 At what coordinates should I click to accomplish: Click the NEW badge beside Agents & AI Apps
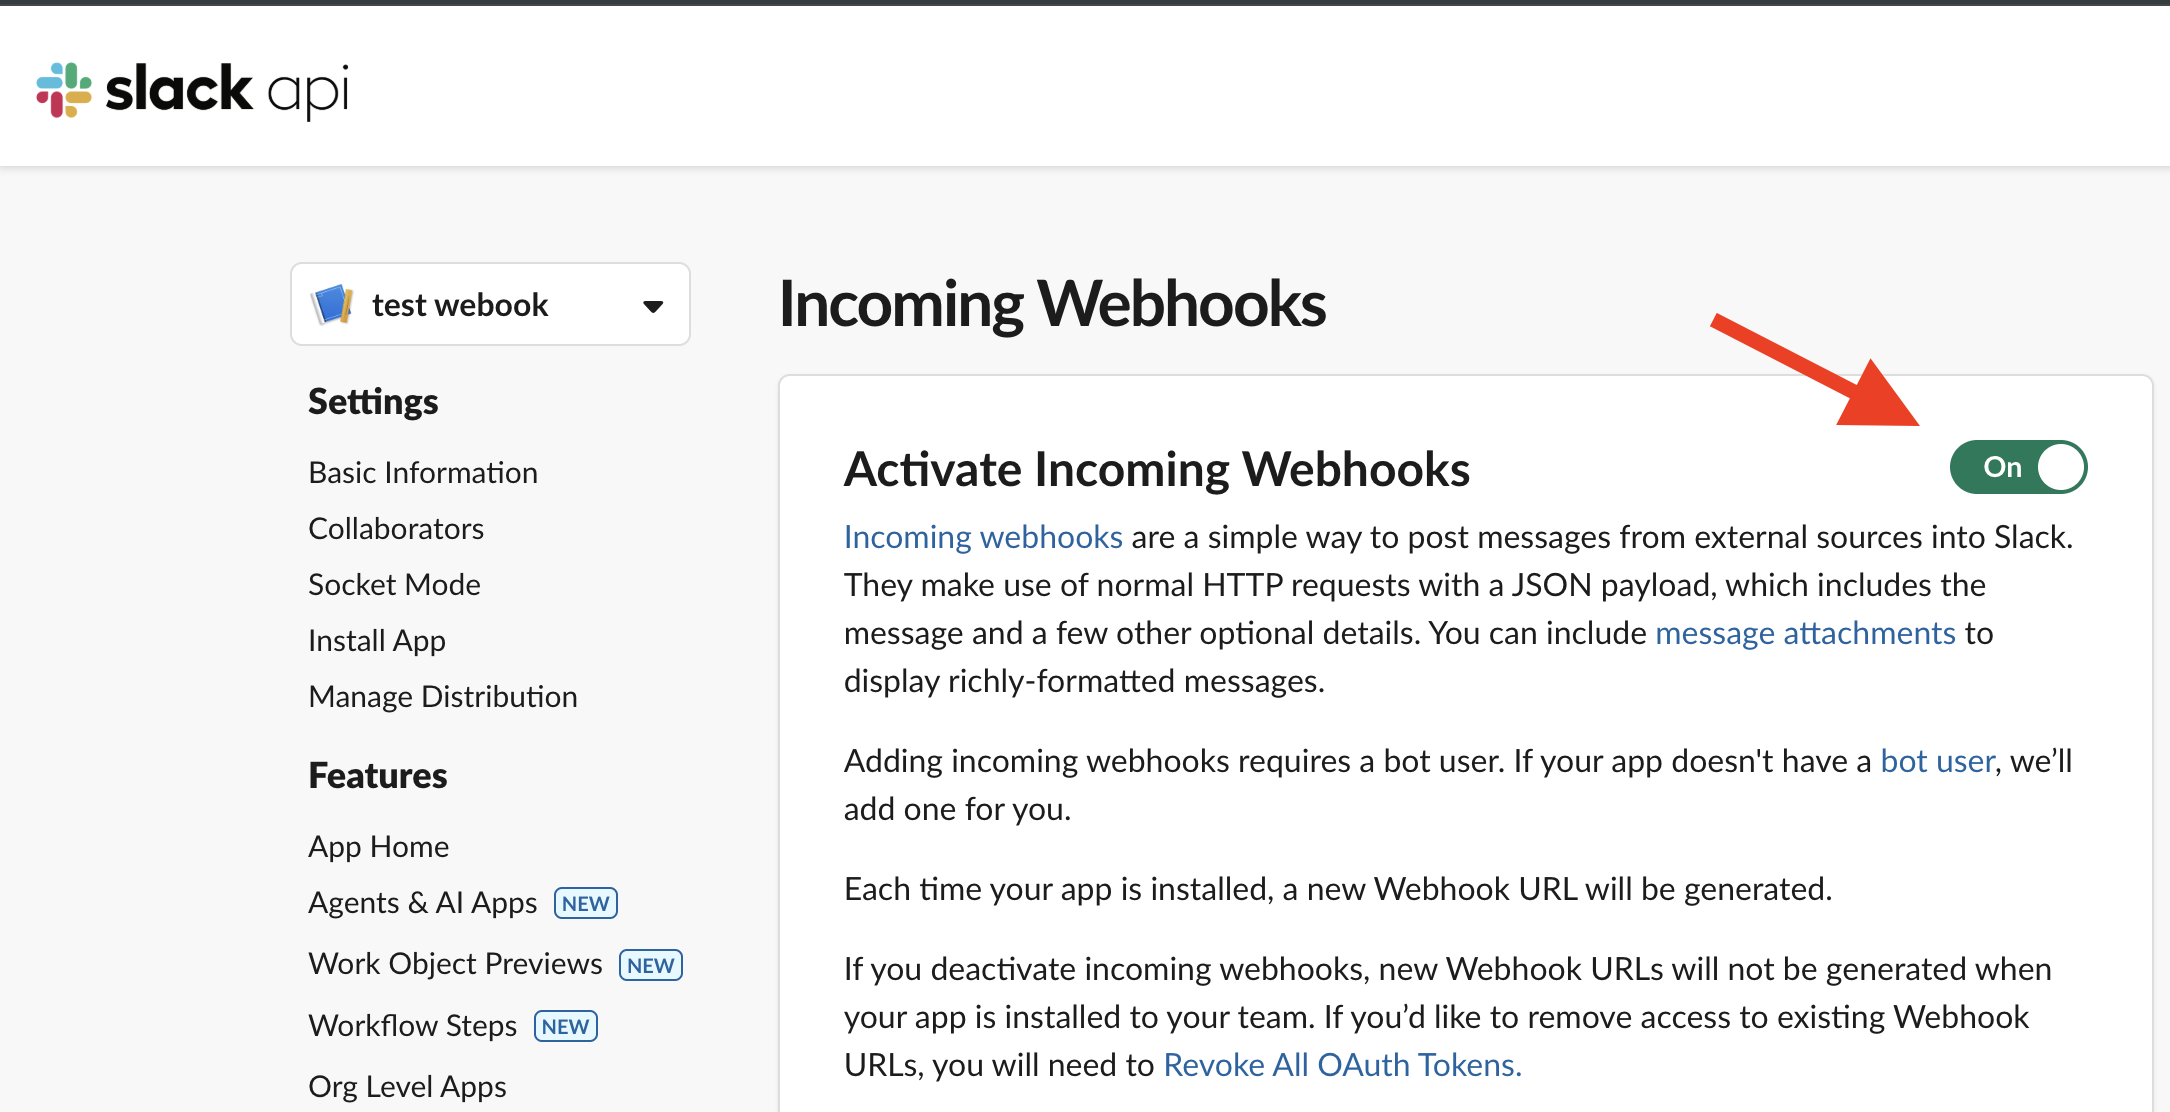point(586,904)
